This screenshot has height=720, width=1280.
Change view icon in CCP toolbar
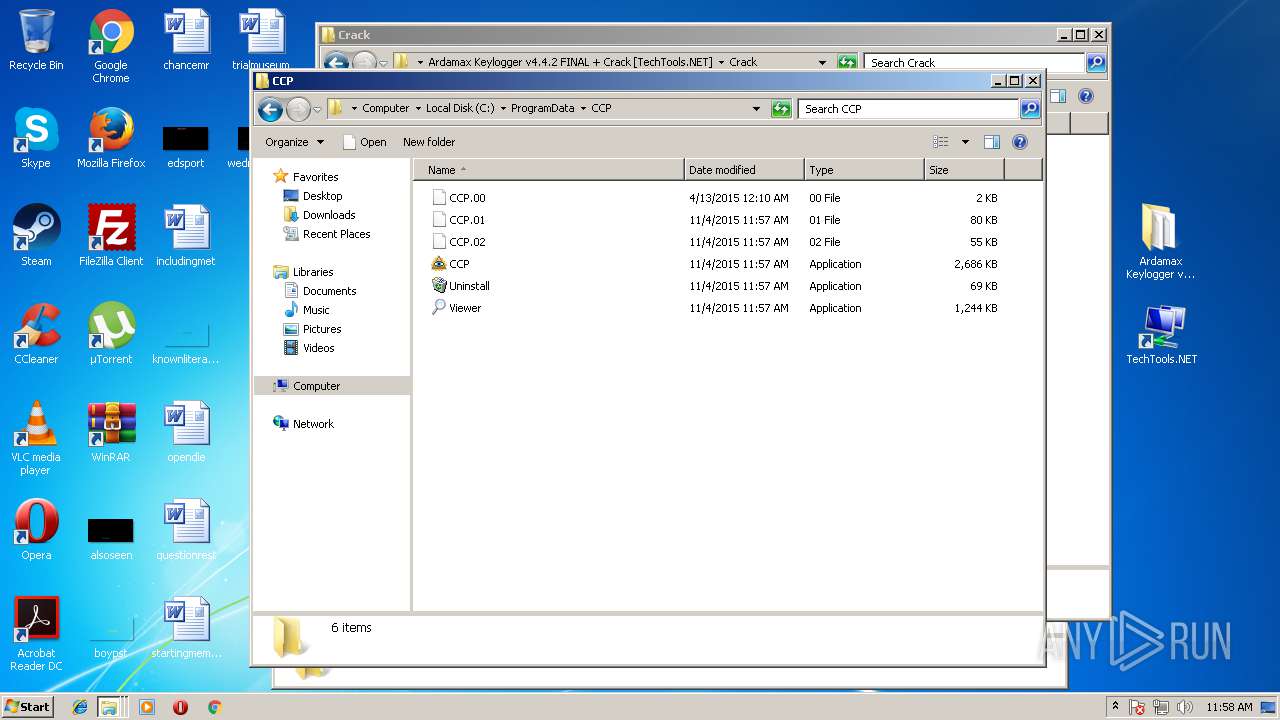point(941,142)
